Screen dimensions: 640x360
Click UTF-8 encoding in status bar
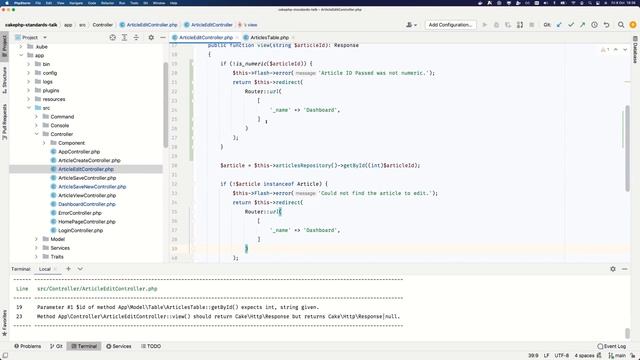point(562,356)
